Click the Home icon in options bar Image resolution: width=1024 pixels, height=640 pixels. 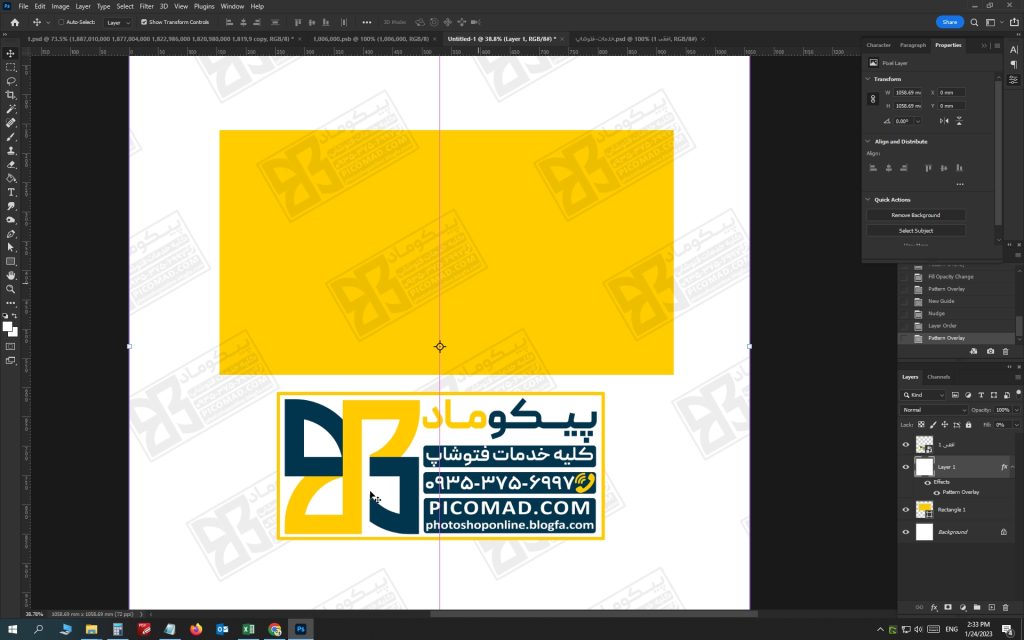coord(14,22)
